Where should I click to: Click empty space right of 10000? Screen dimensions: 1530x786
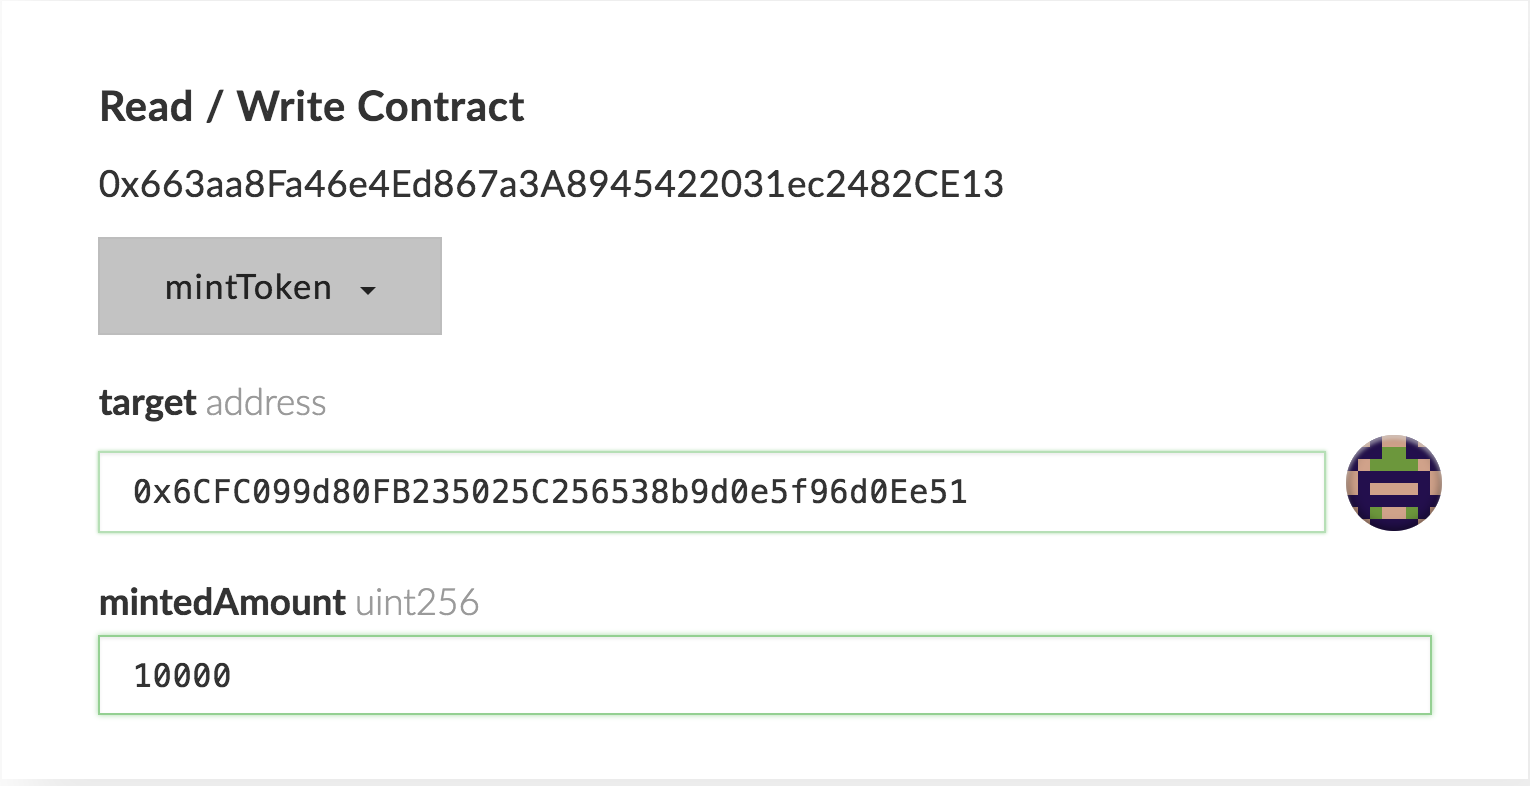click(x=800, y=676)
